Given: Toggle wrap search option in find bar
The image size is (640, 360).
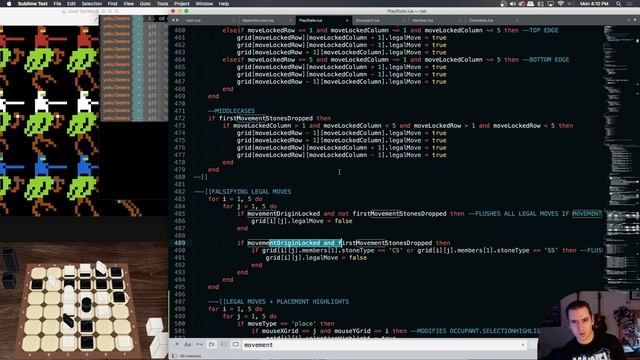Looking at the screenshot, I should click(211, 345).
